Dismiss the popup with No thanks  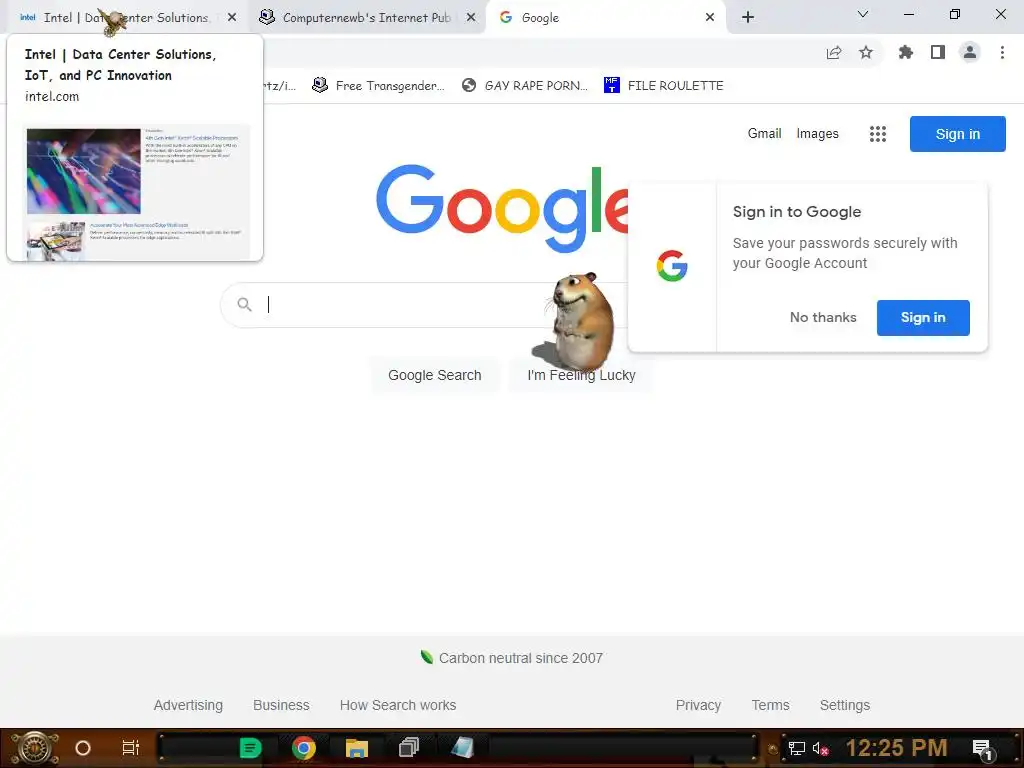point(823,317)
